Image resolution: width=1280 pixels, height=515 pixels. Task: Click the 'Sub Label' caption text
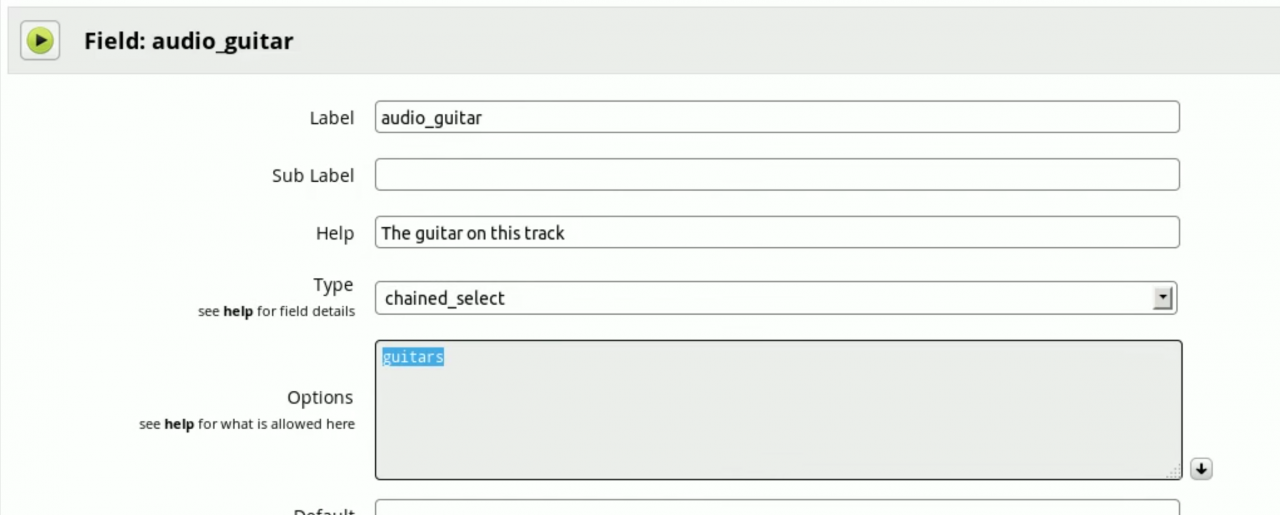coord(313,176)
